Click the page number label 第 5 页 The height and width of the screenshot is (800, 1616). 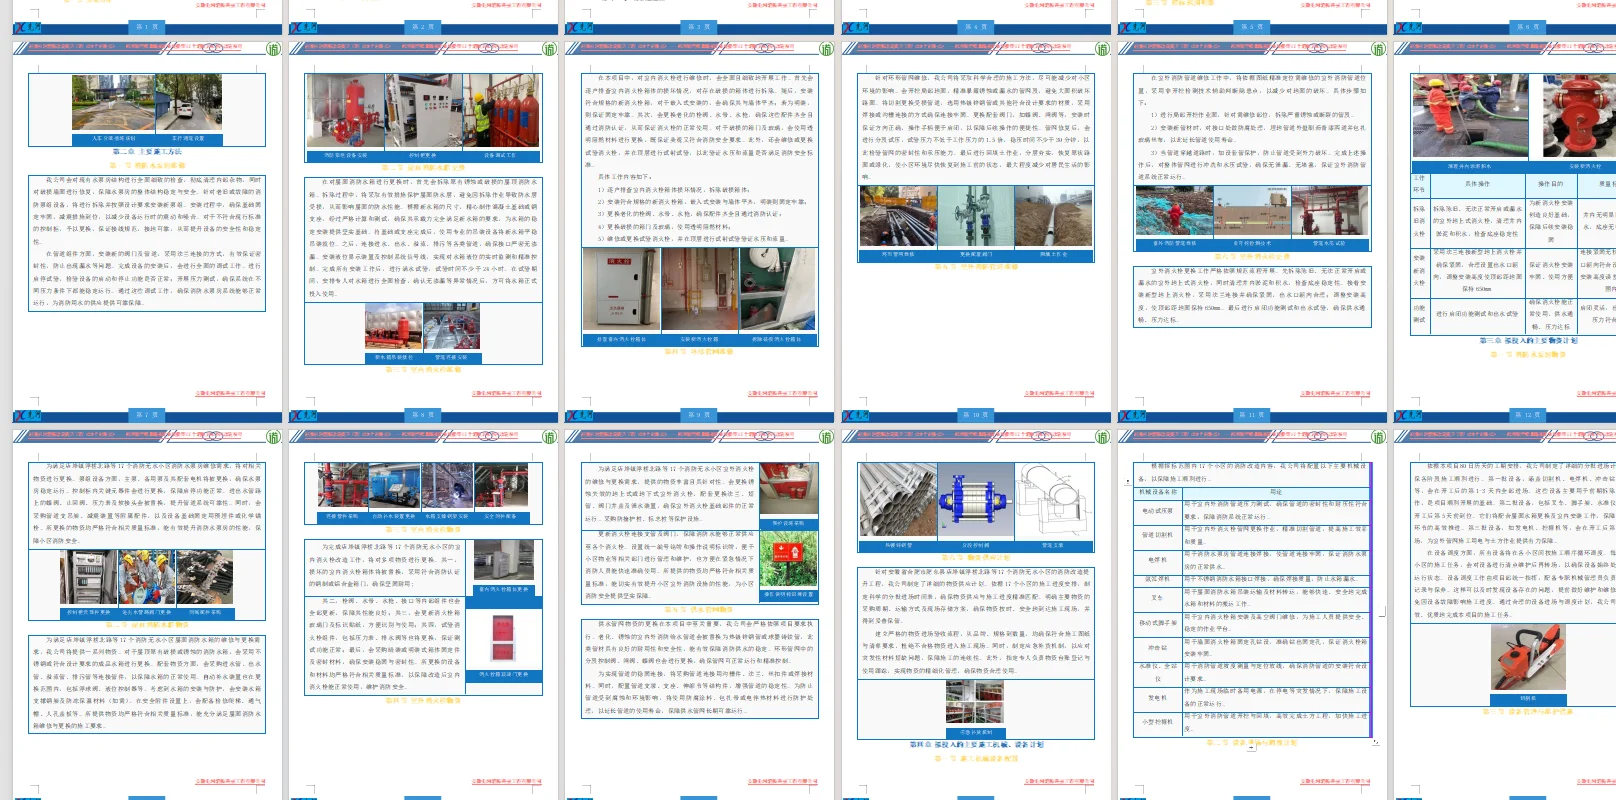click(1251, 27)
